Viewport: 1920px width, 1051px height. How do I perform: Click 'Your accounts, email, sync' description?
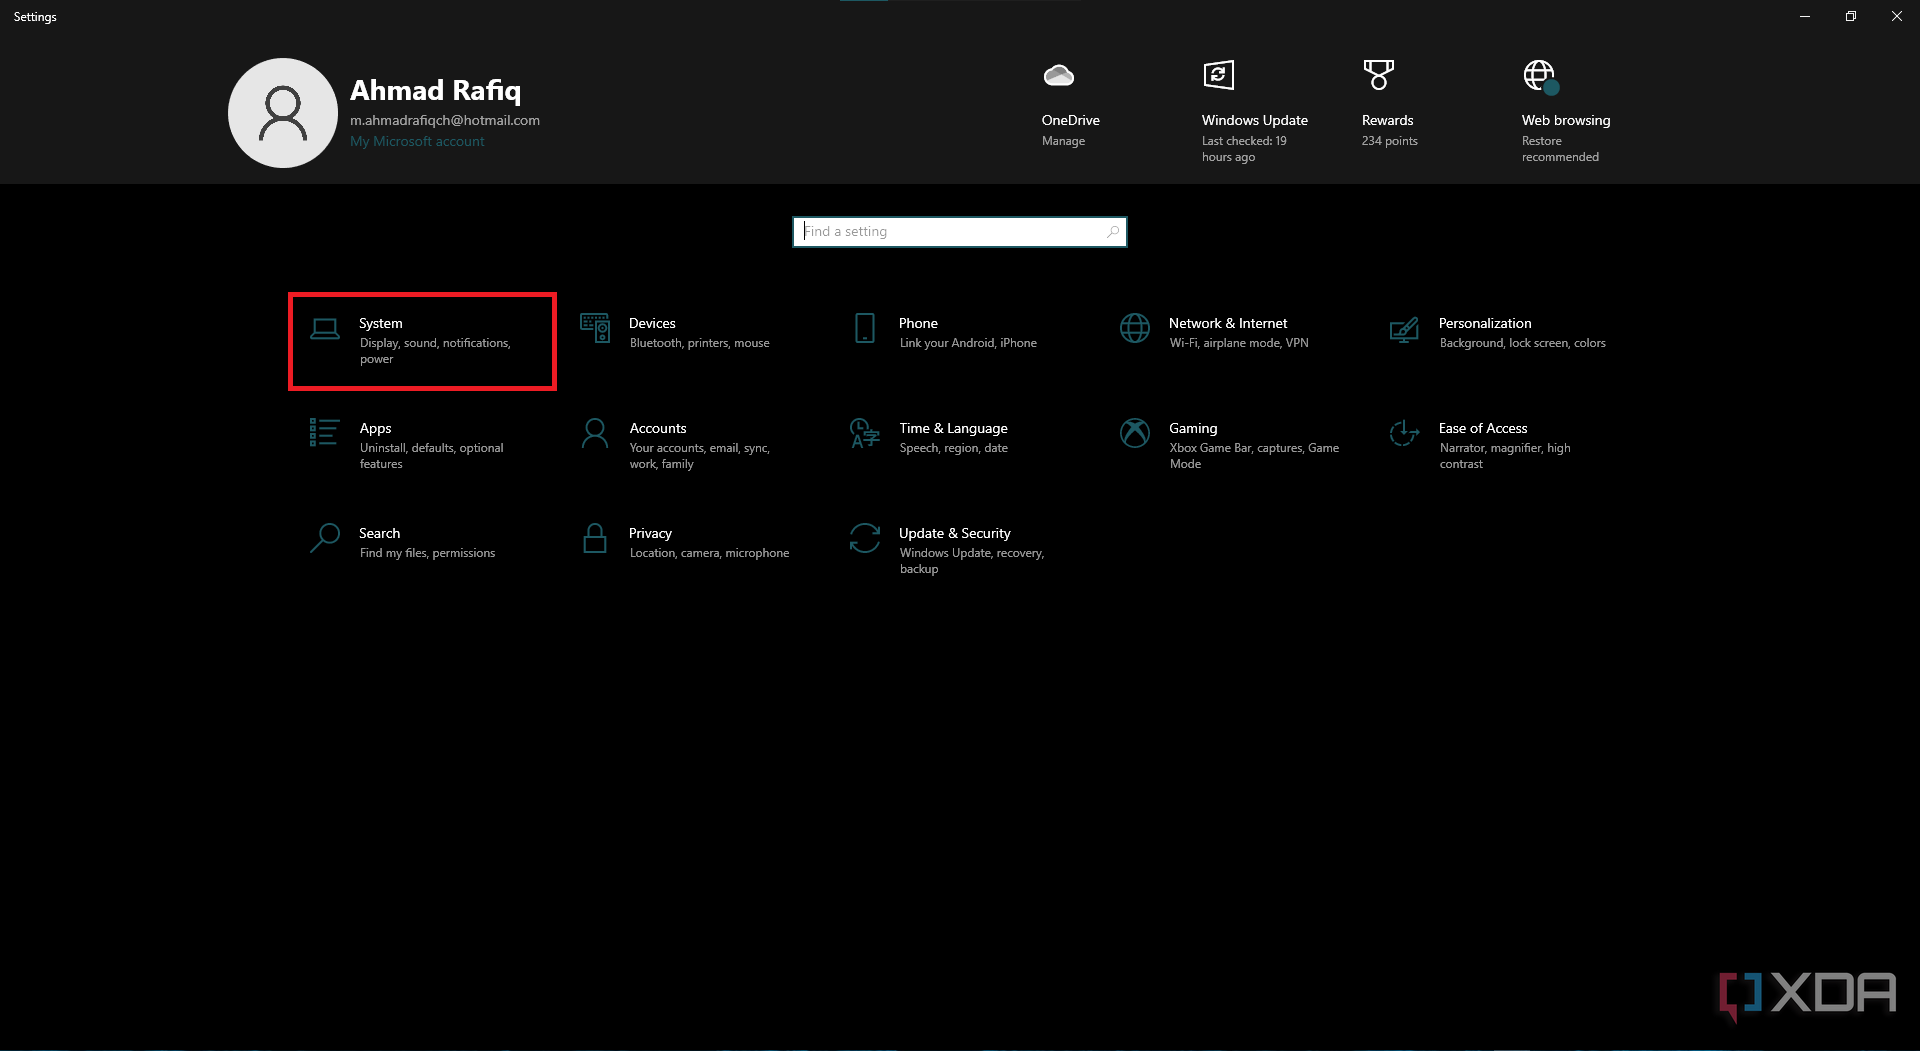point(699,456)
